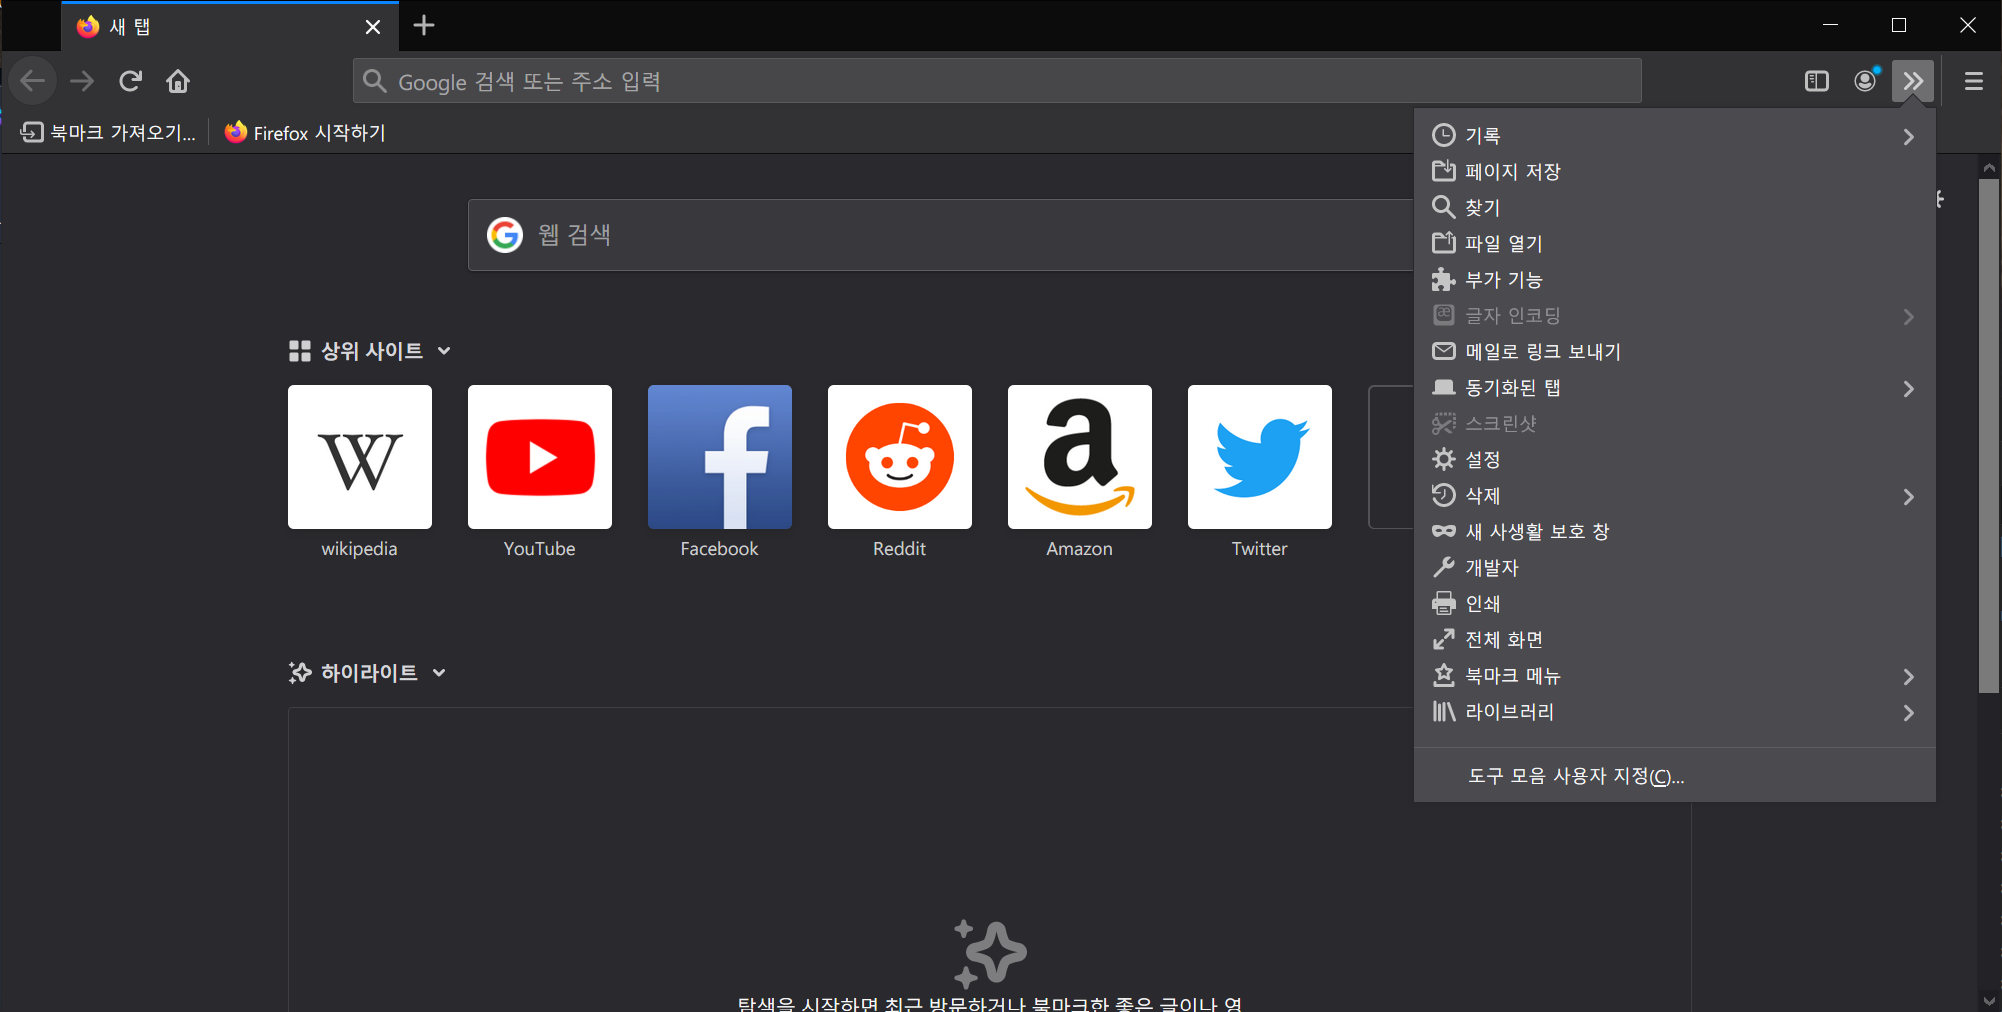The width and height of the screenshot is (2002, 1012).
Task: Click the scrollbar down arrow
Action: (x=1989, y=1001)
